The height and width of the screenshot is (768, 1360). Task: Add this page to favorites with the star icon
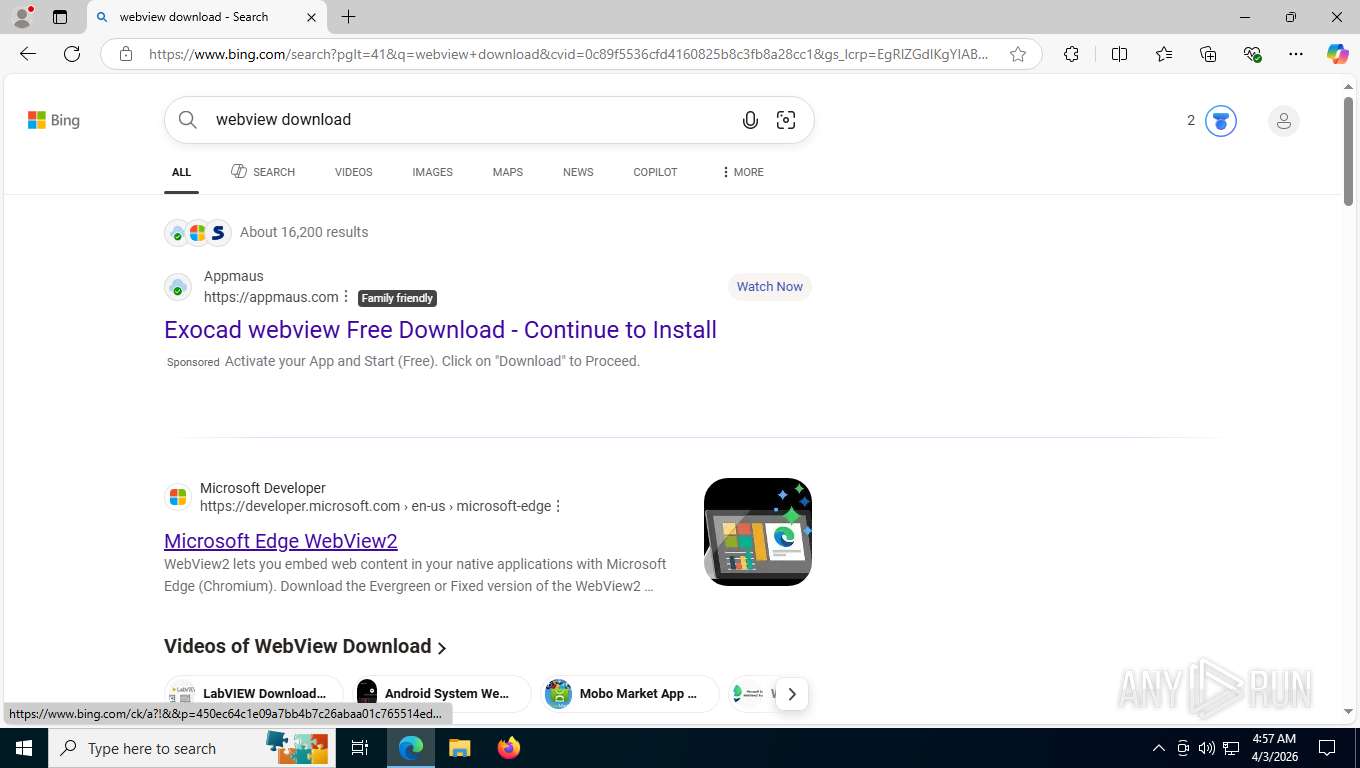tap(1018, 54)
